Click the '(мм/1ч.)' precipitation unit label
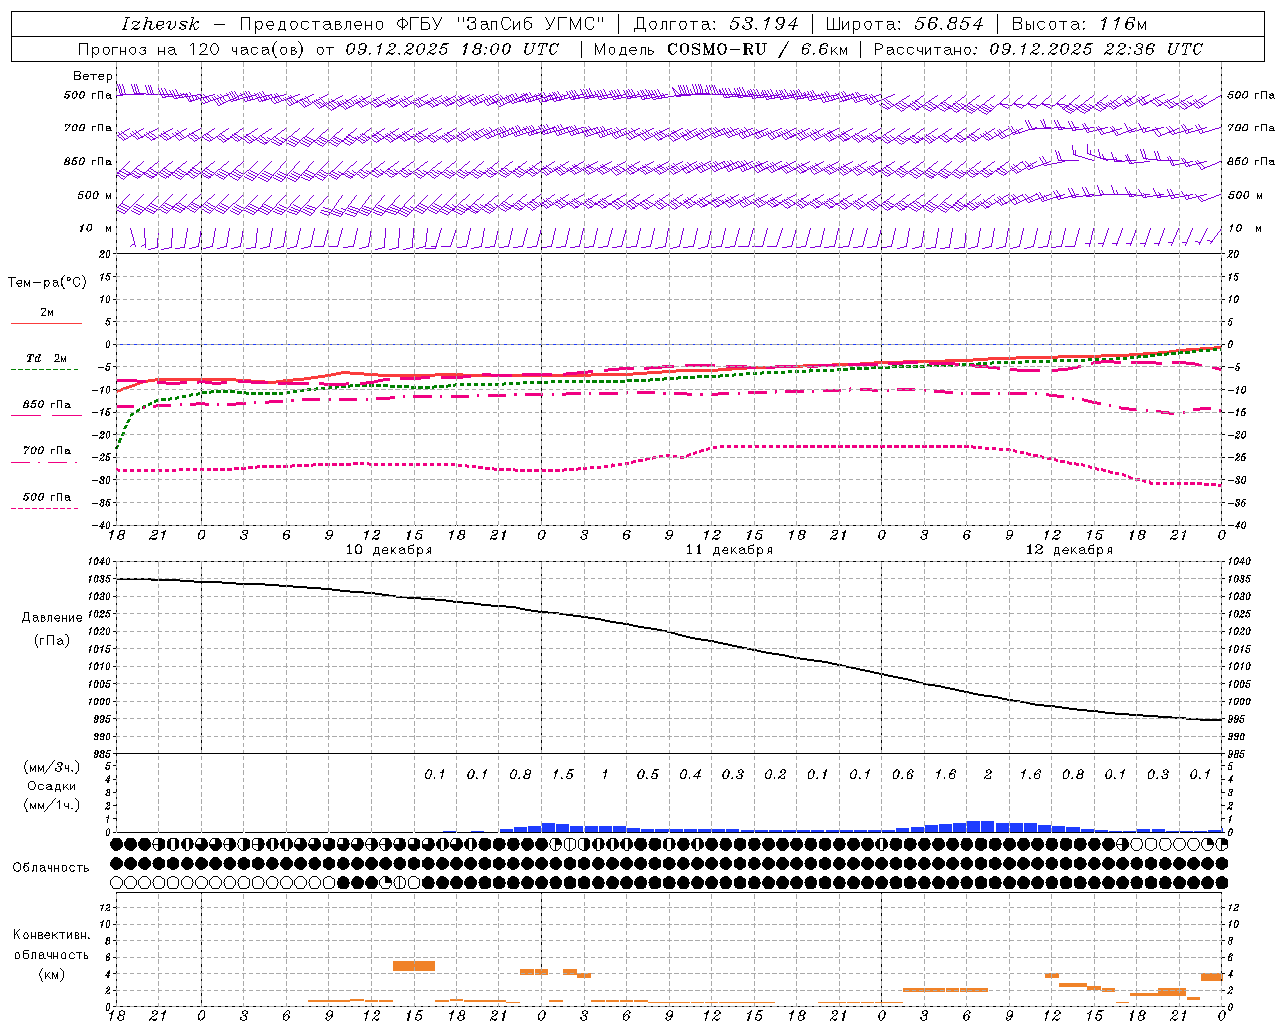 [x=52, y=805]
